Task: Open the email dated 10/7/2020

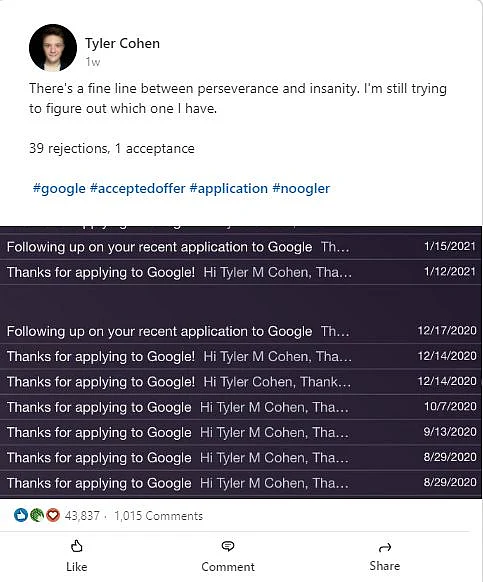Action: click(241, 407)
